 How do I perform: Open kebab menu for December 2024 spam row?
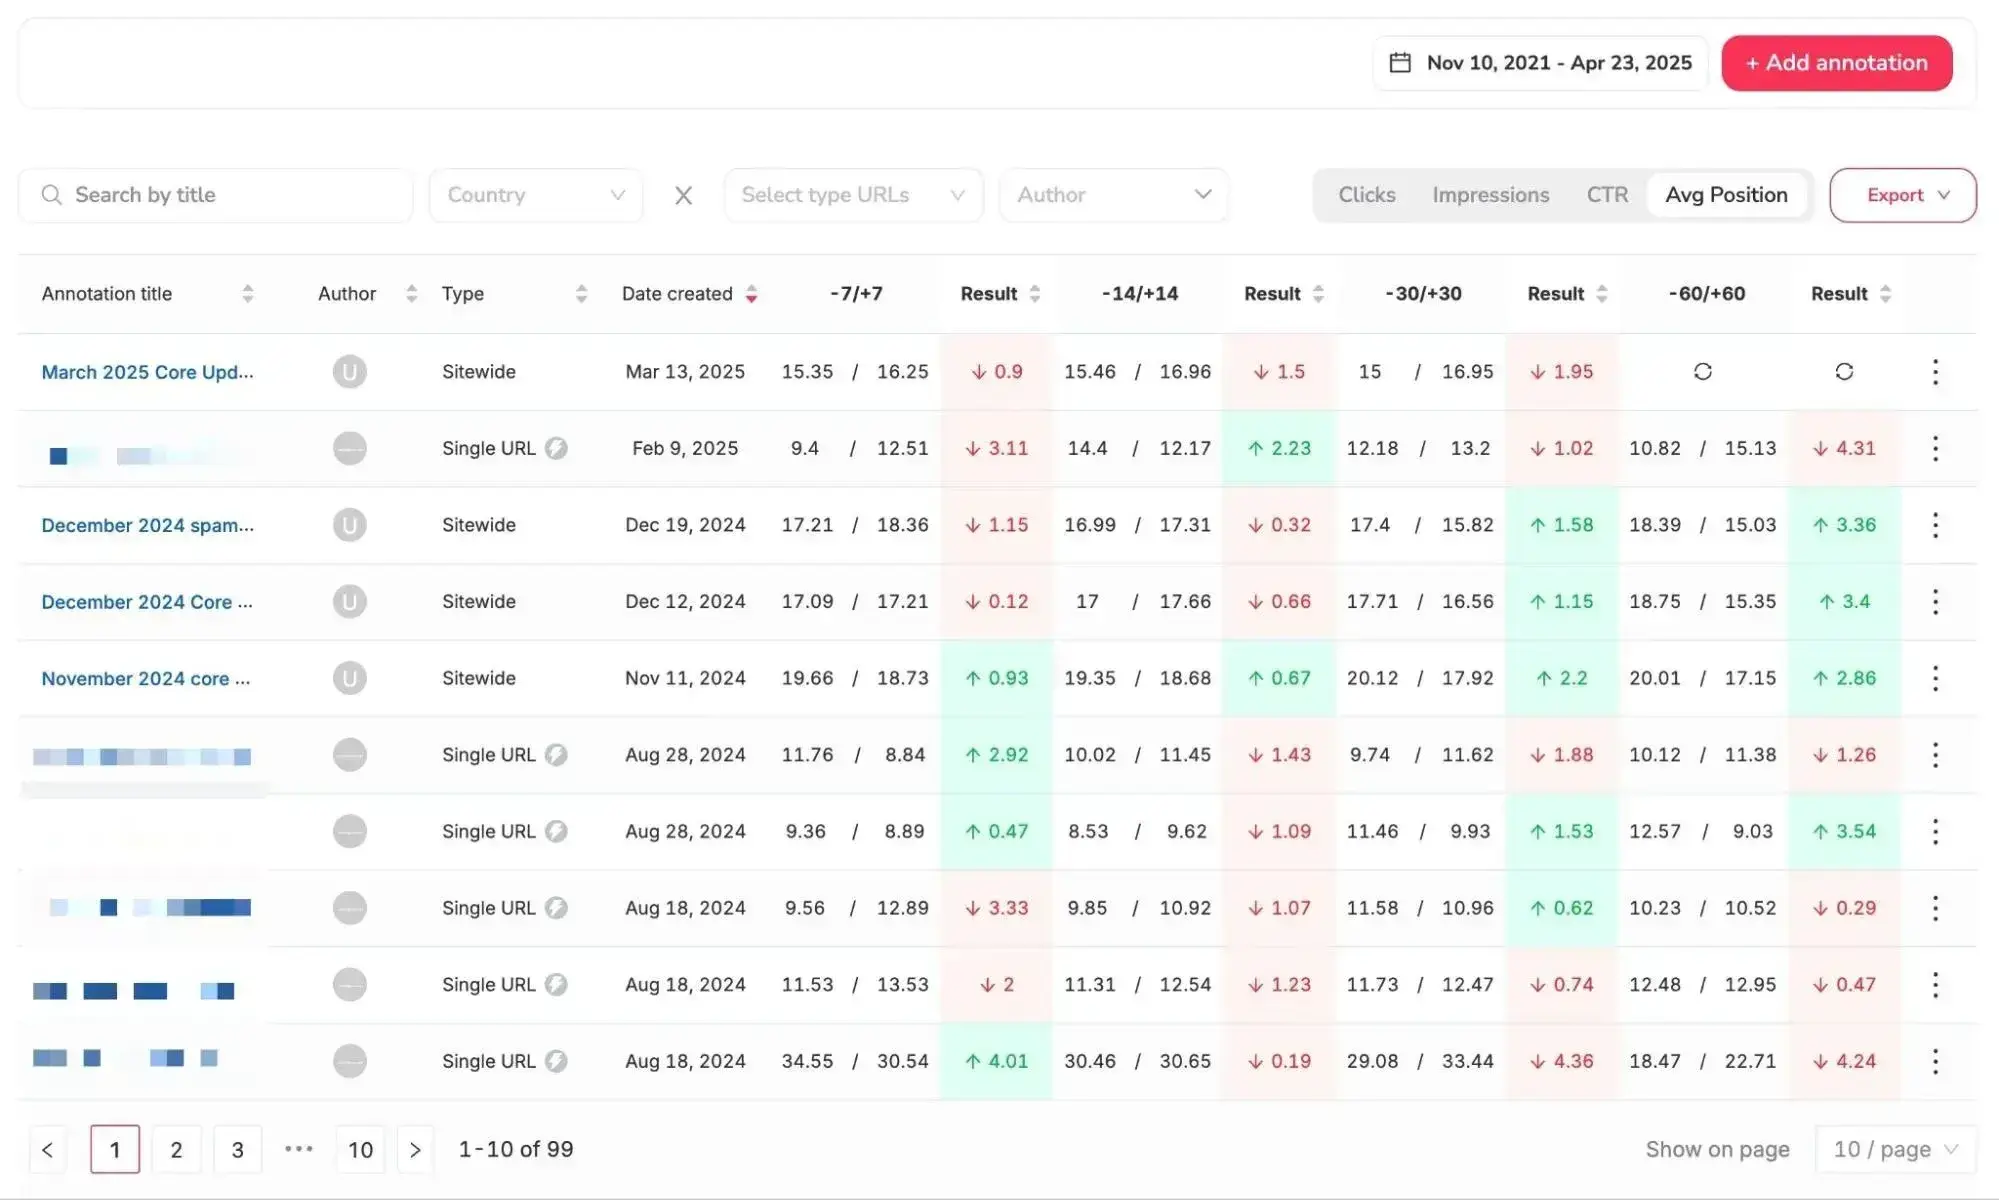coord(1934,524)
